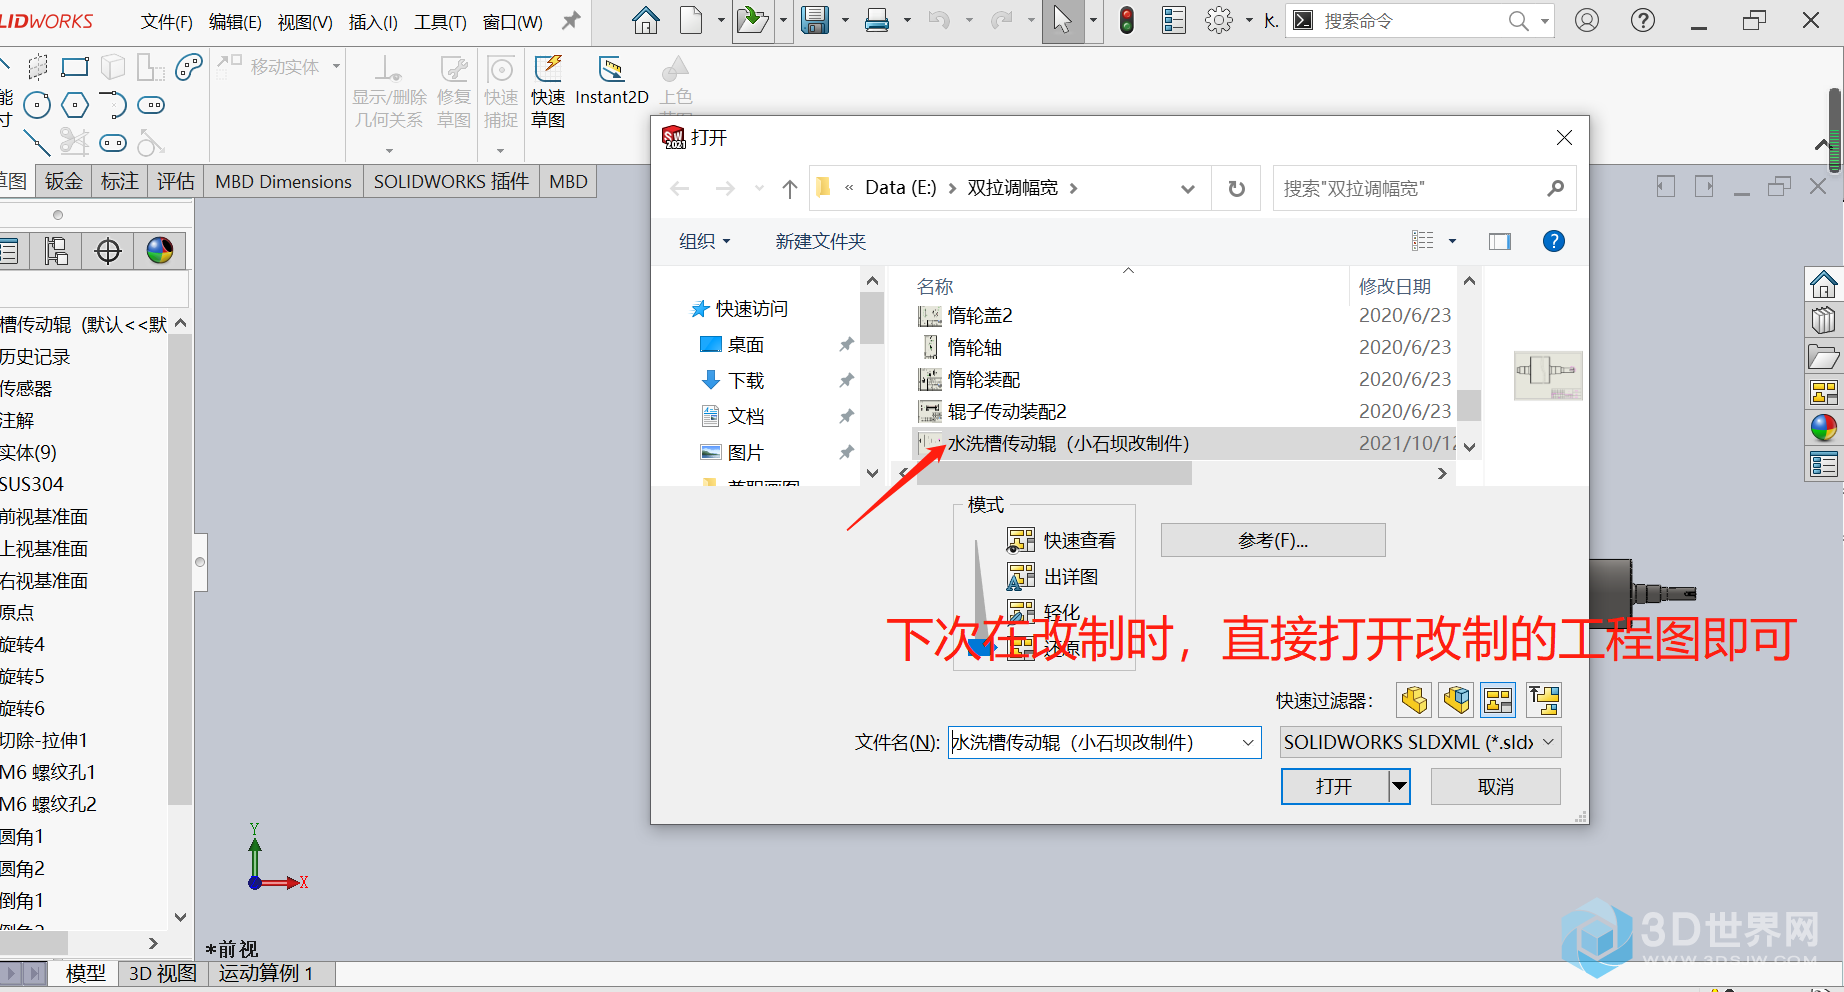Sort files by the 修改日期 column header
The width and height of the screenshot is (1844, 992).
1395,286
